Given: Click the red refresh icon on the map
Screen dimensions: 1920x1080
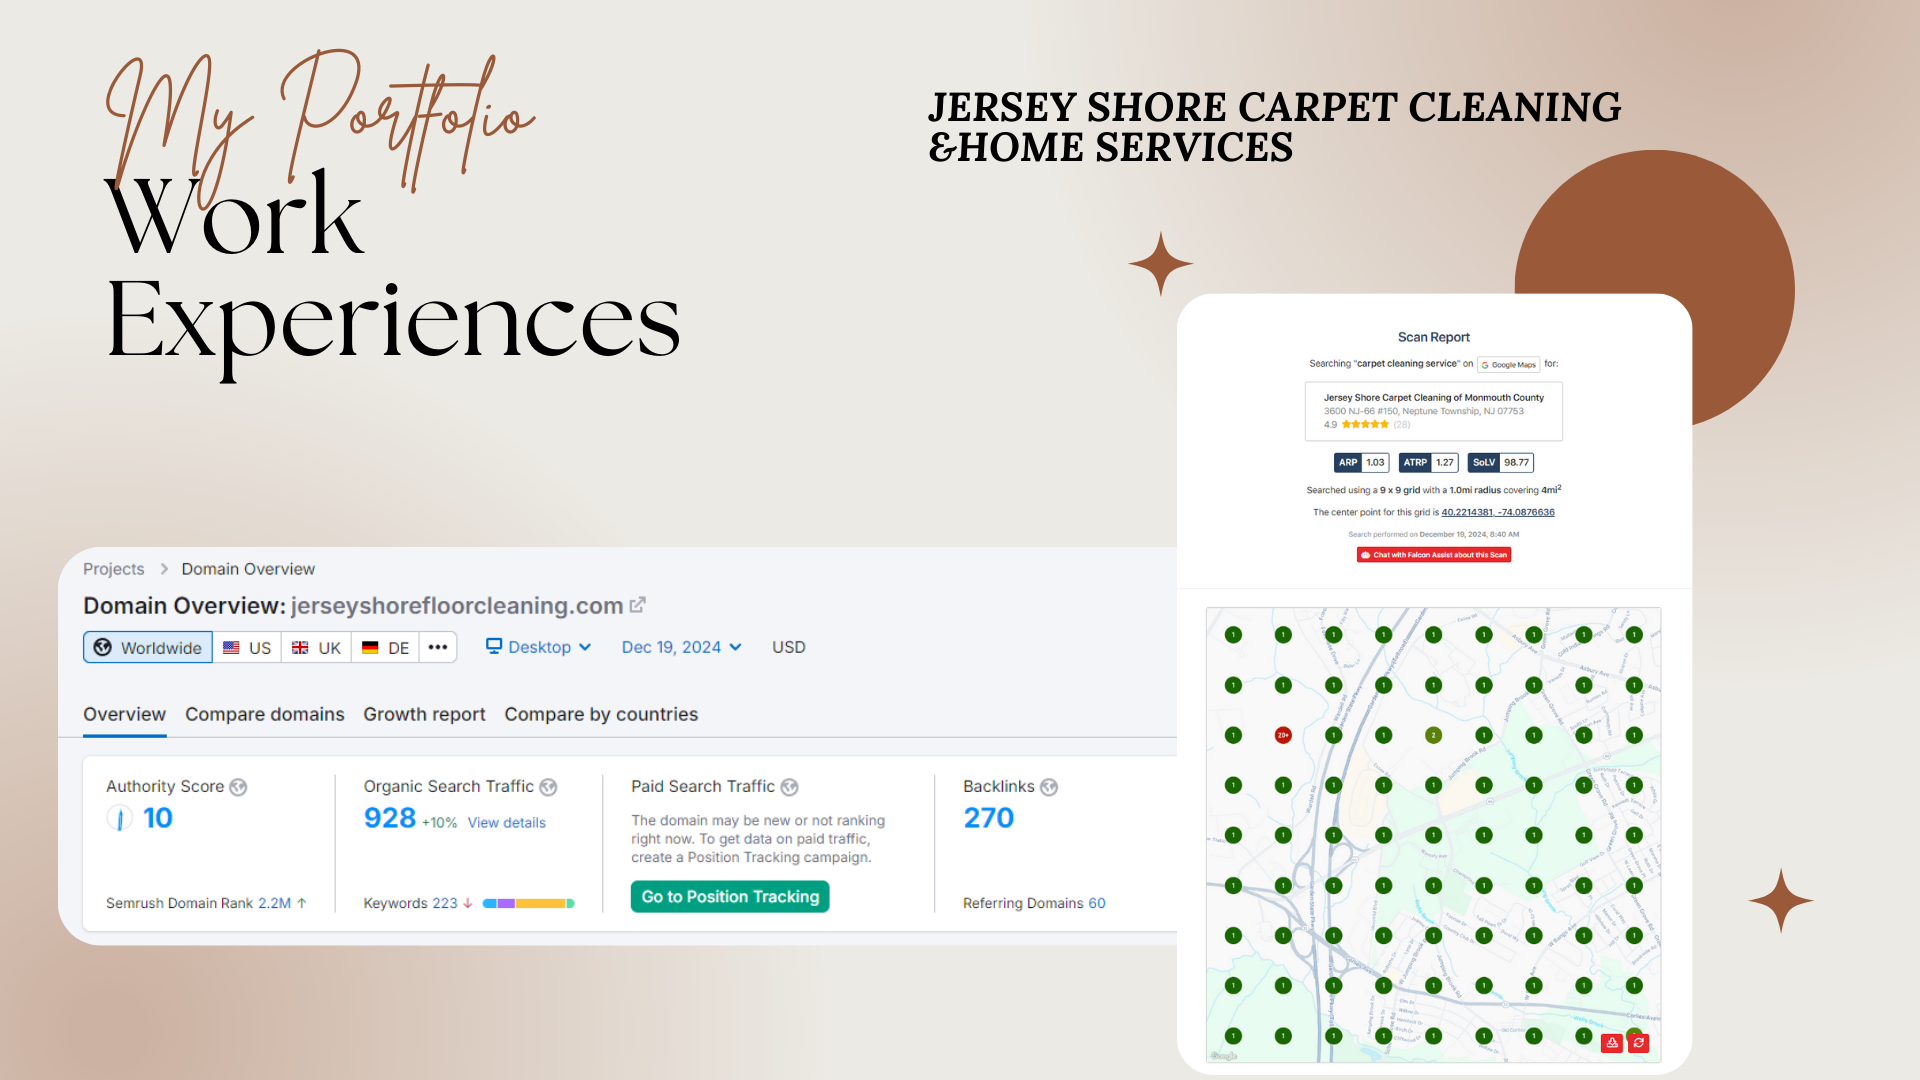Looking at the screenshot, I should pos(1639,1043).
